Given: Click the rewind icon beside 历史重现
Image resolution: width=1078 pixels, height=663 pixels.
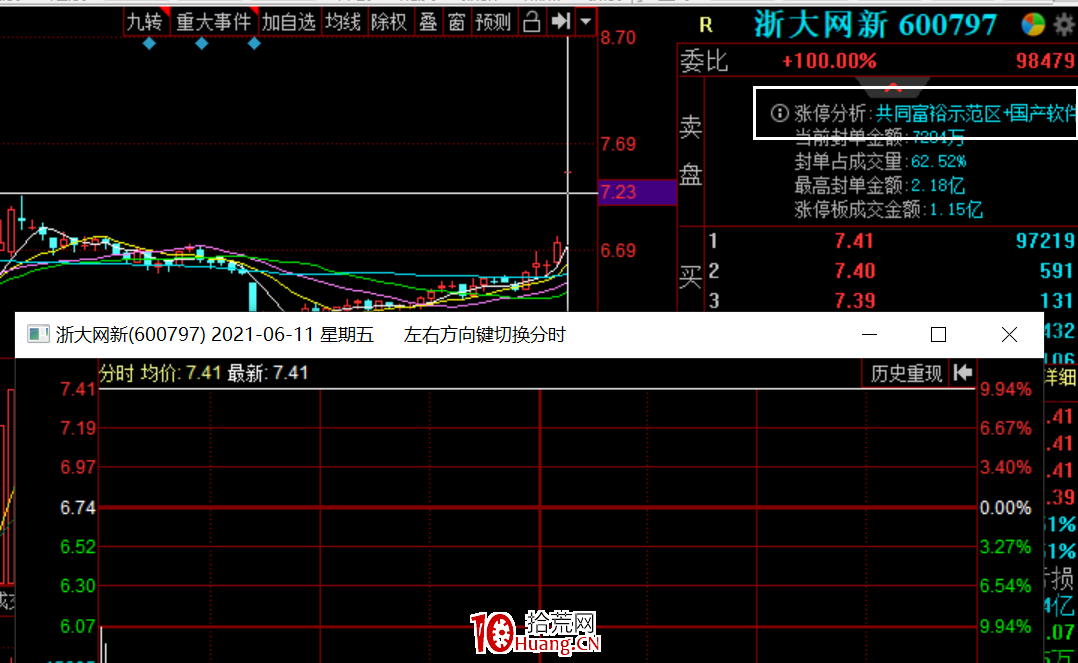Looking at the screenshot, I should [961, 372].
